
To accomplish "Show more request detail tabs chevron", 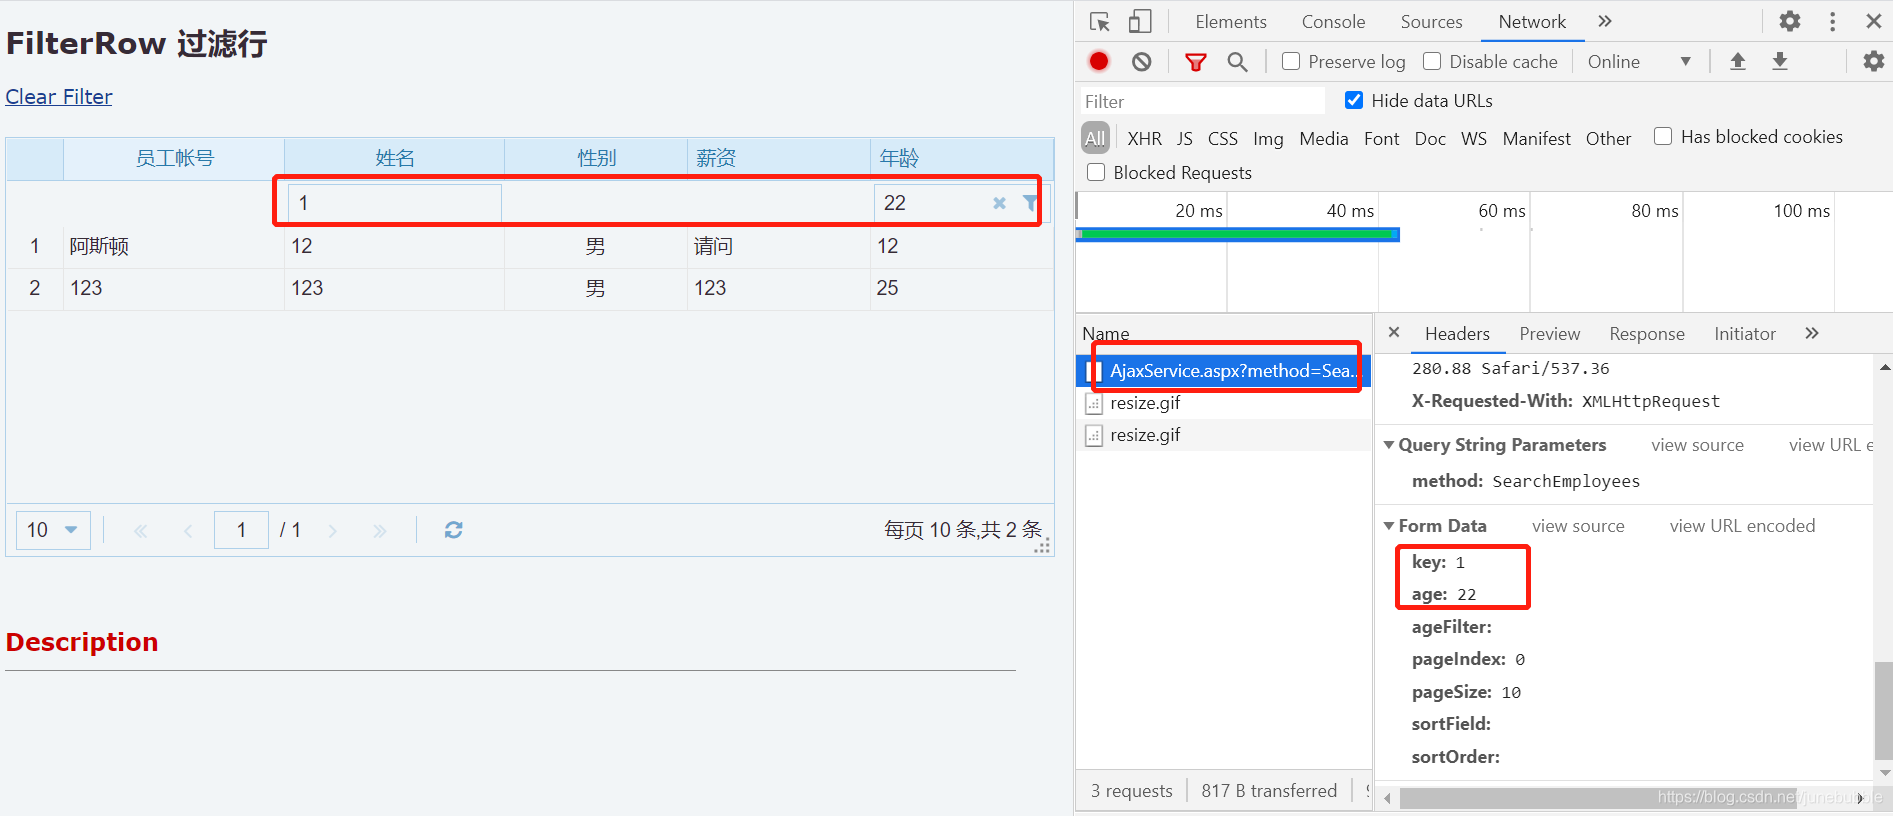I will click(1812, 333).
